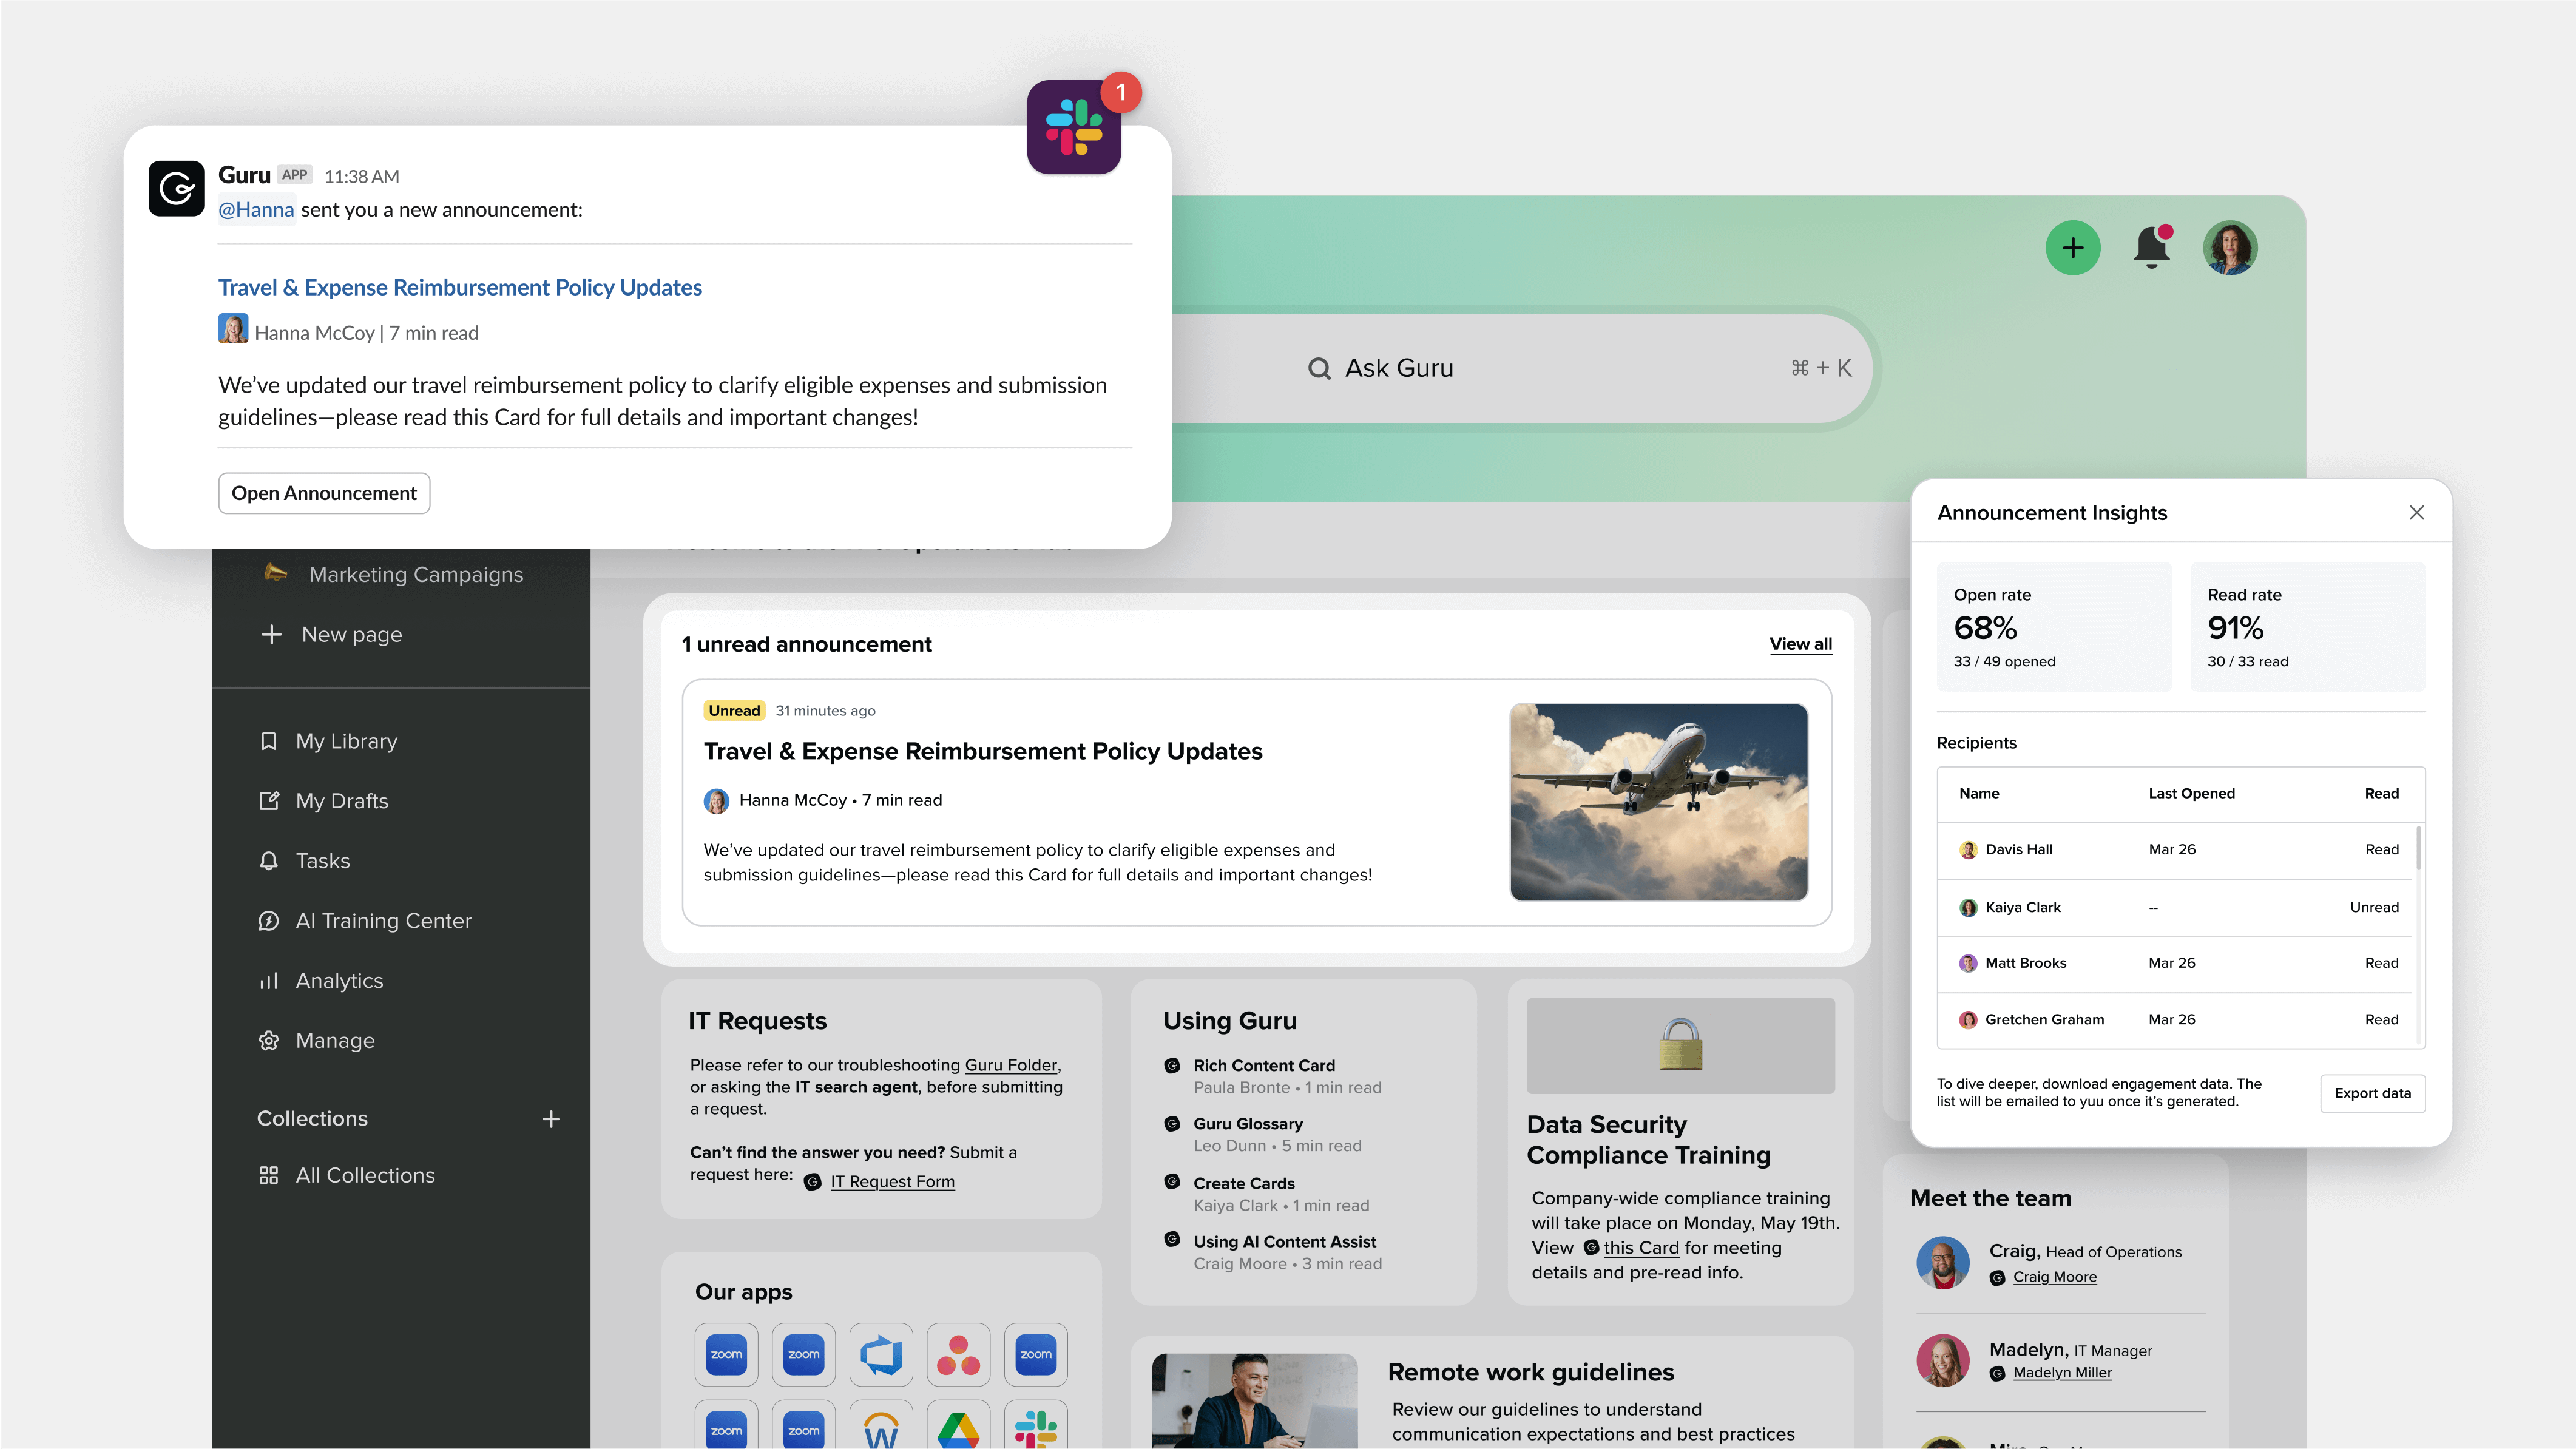Click the Open Announcement button
Image resolution: width=2576 pixels, height=1449 pixels.
pyautogui.click(x=324, y=493)
